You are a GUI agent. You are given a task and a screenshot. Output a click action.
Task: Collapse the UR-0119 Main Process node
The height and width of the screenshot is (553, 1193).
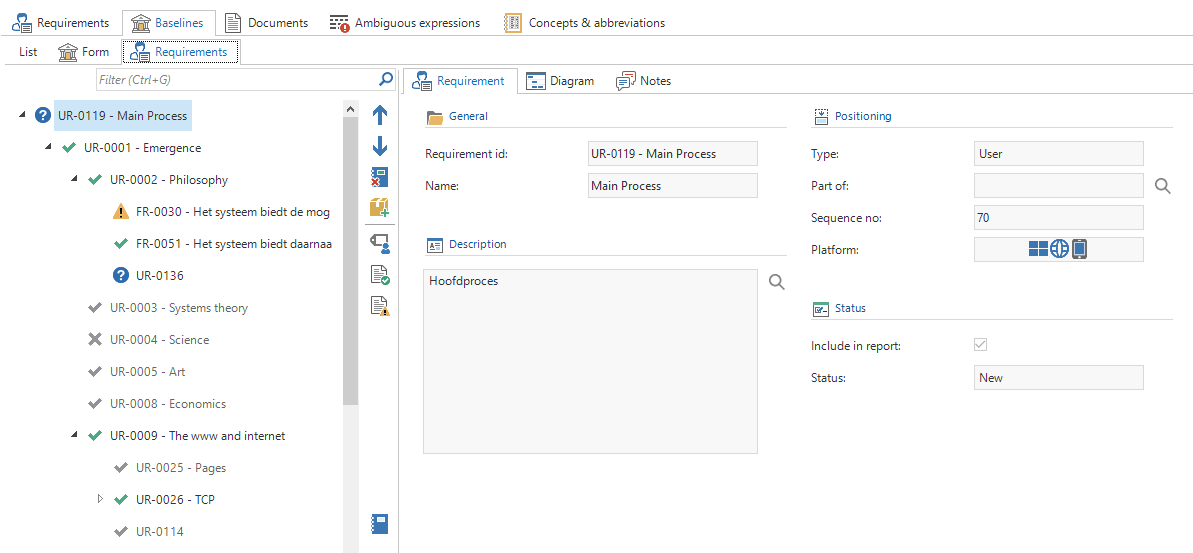(x=22, y=116)
